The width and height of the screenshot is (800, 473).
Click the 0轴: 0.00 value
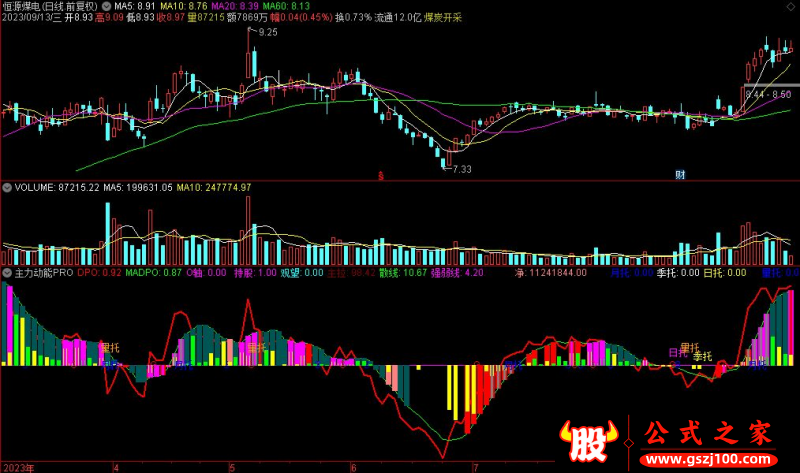pyautogui.click(x=206, y=273)
